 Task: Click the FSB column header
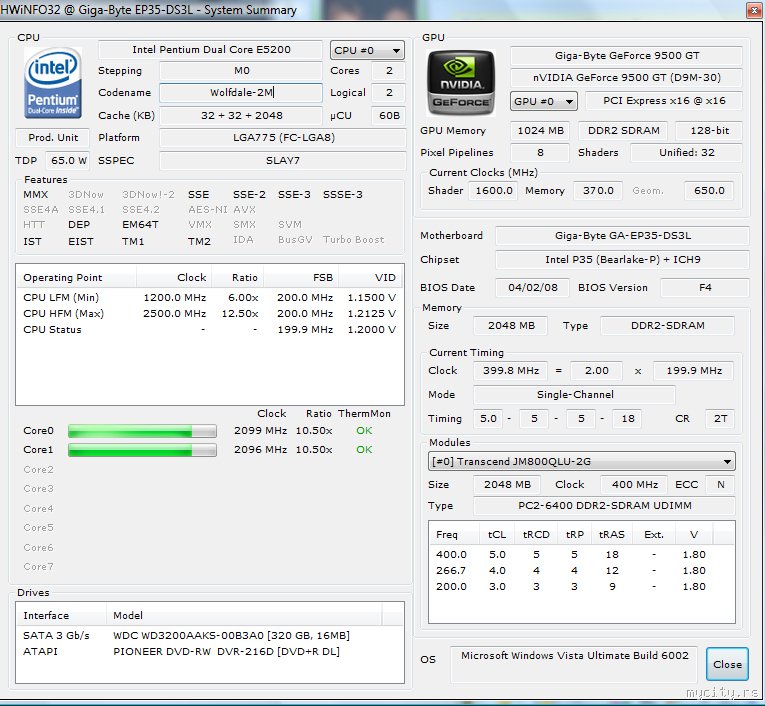pyautogui.click(x=301, y=278)
